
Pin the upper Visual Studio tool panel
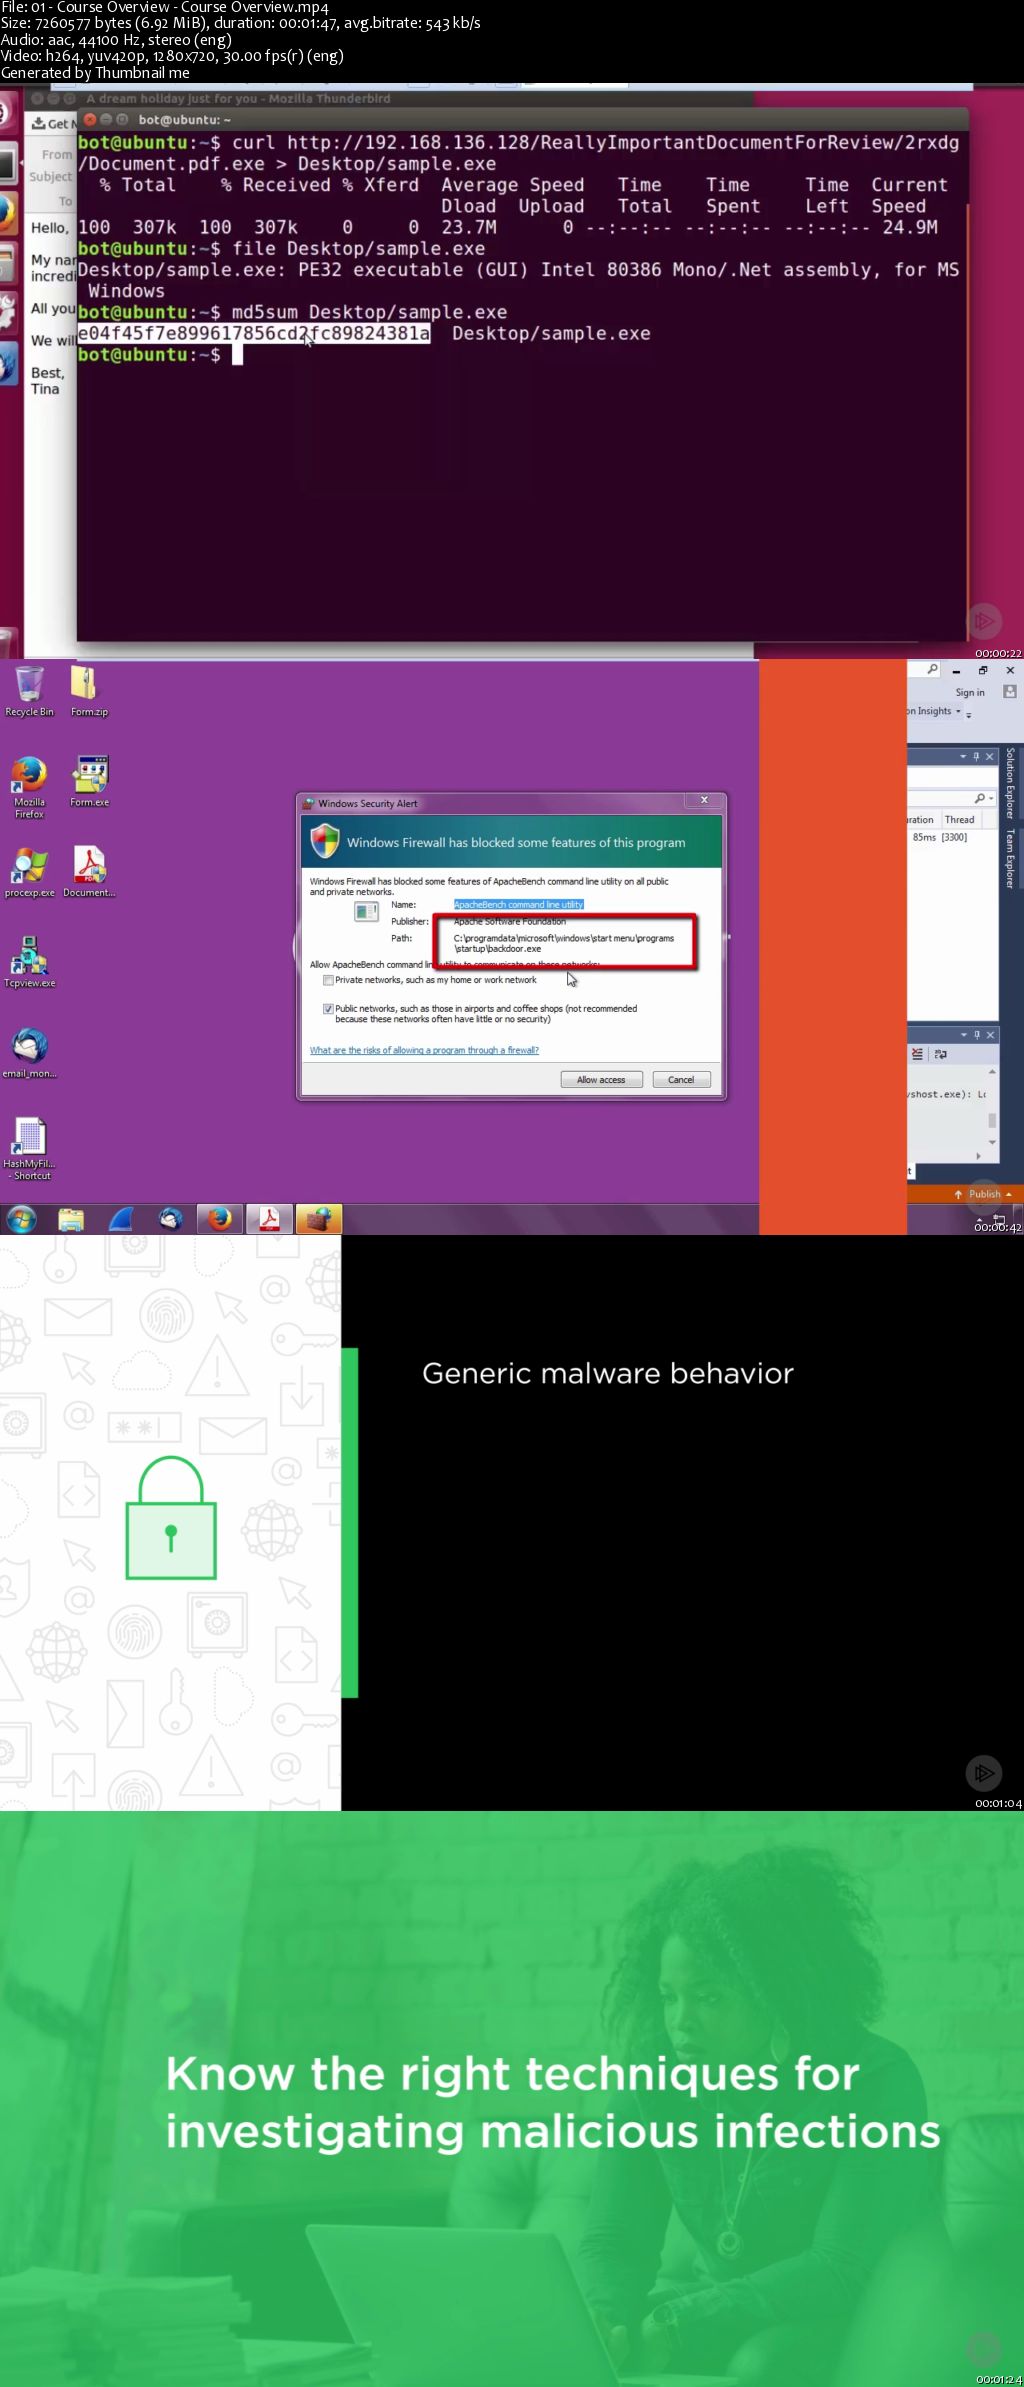[976, 757]
